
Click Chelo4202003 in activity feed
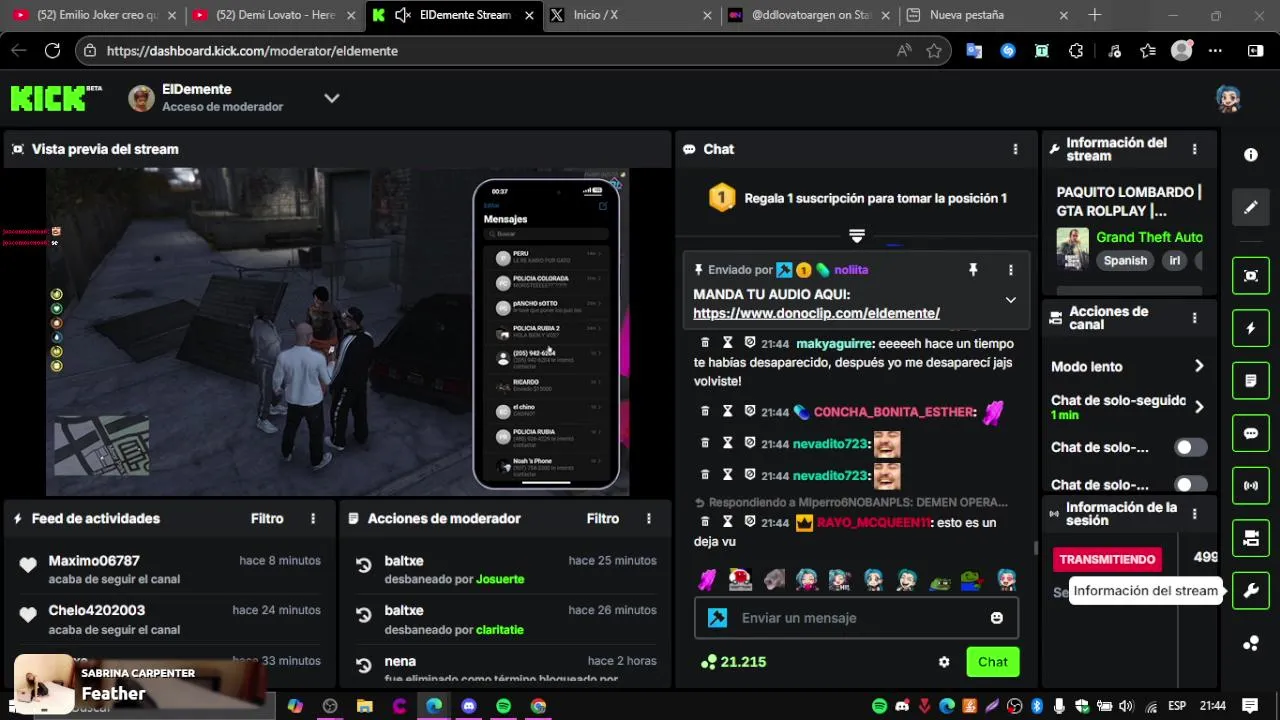(x=97, y=610)
